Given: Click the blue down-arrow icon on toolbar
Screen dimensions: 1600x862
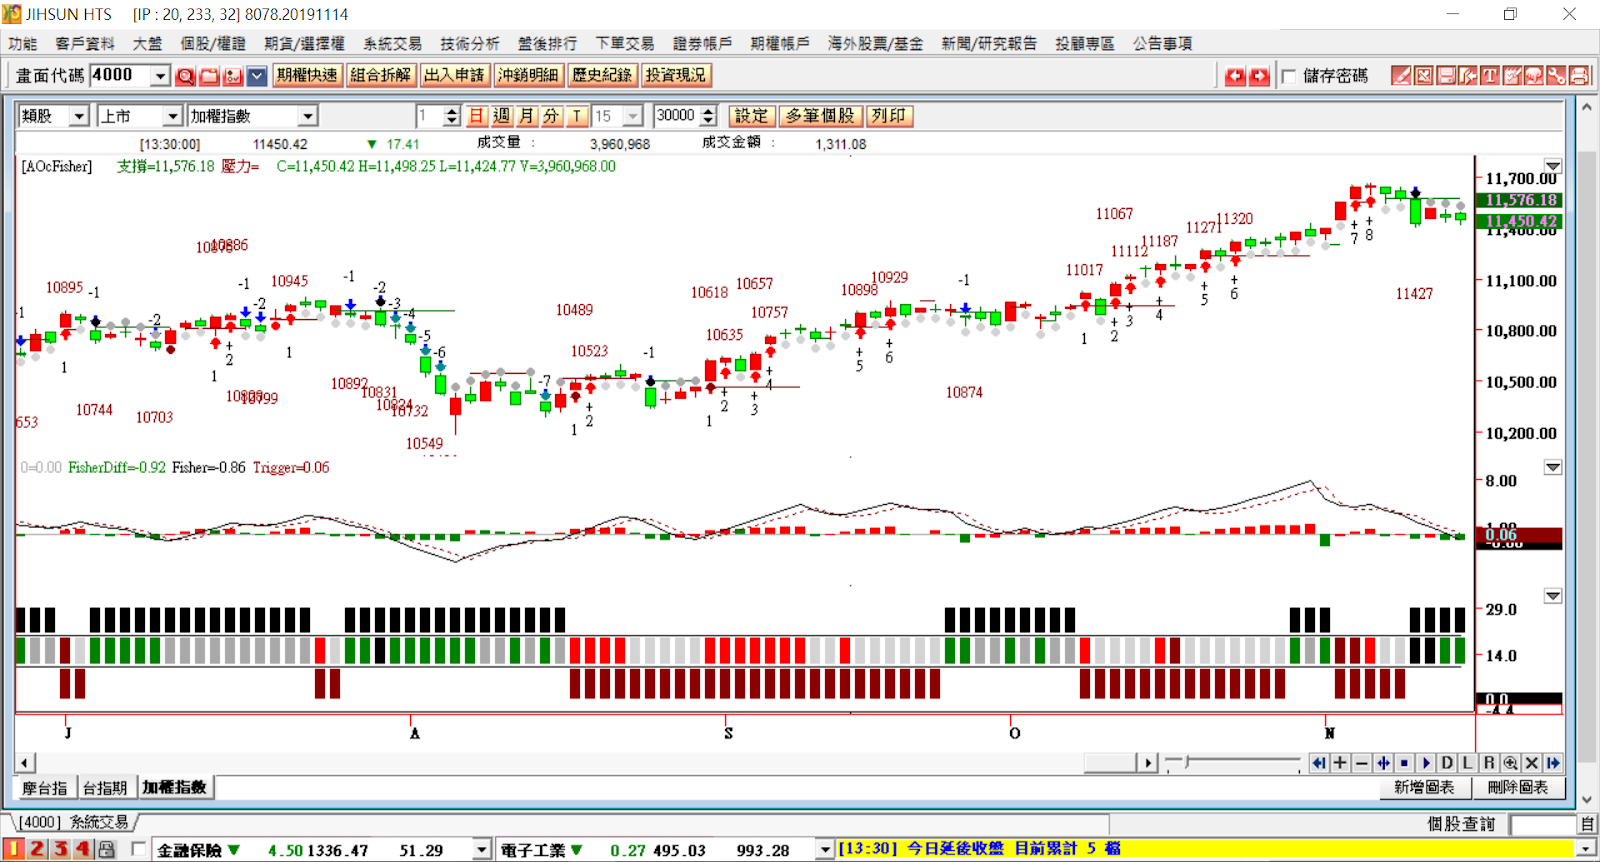Looking at the screenshot, I should tap(257, 76).
